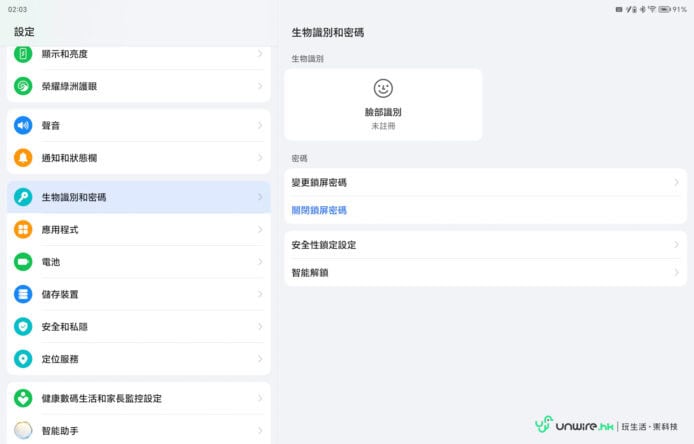Expand 變更鎖屏密碼 using its chevron
The height and width of the screenshot is (444, 694).
coord(676,183)
